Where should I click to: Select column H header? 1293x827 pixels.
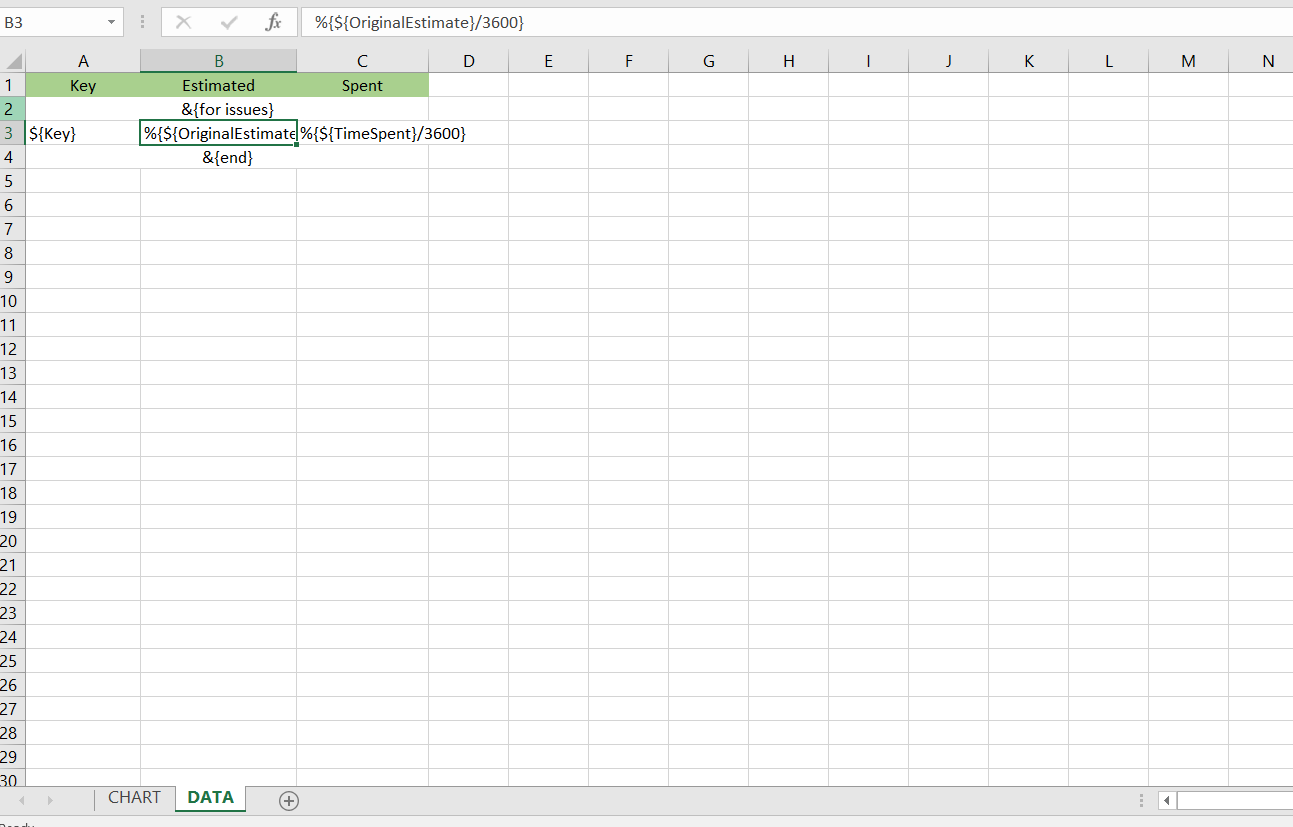point(788,61)
